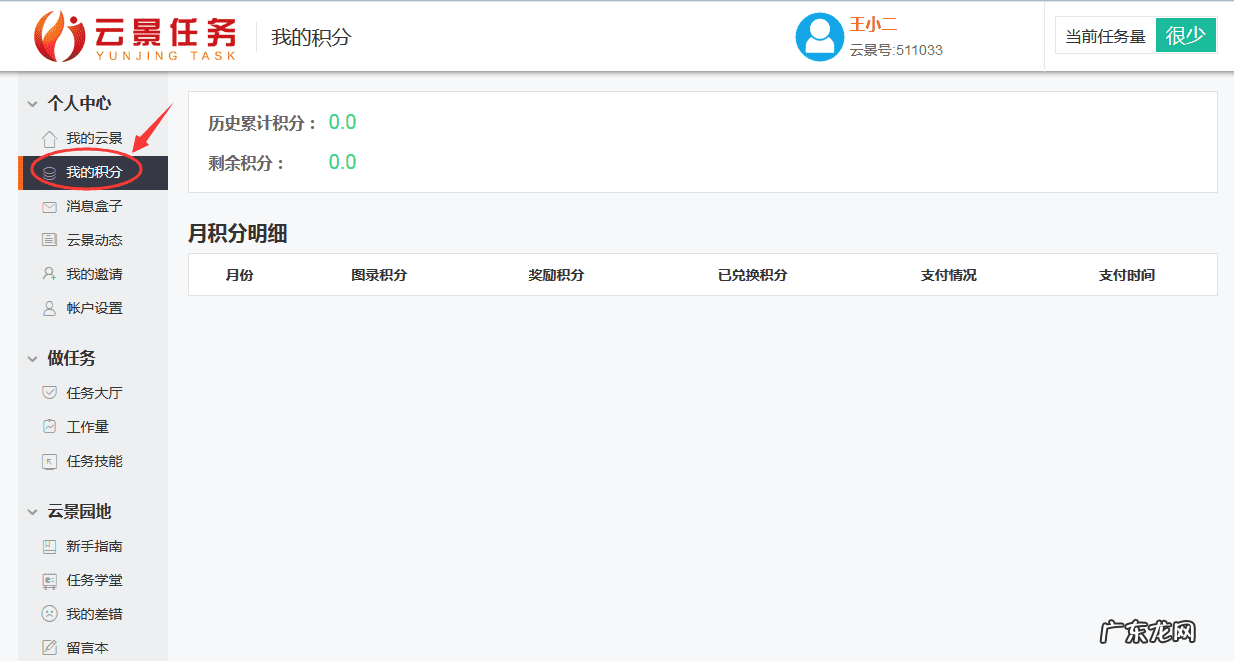Click the user avatar in the header

point(819,37)
